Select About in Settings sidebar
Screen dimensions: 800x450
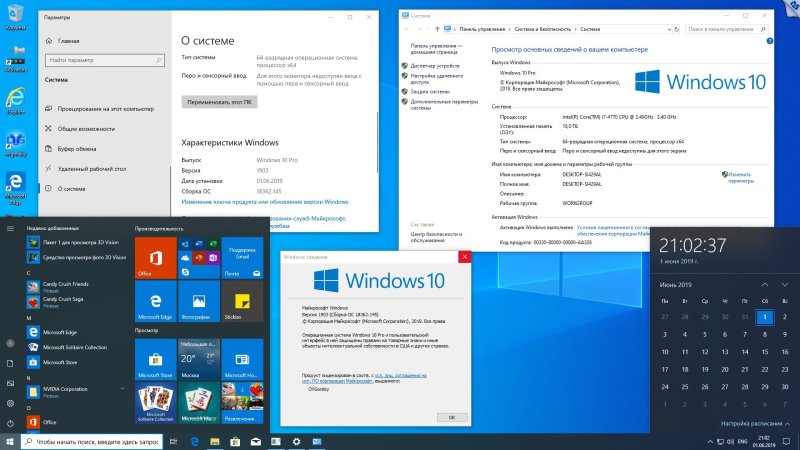tap(105, 188)
